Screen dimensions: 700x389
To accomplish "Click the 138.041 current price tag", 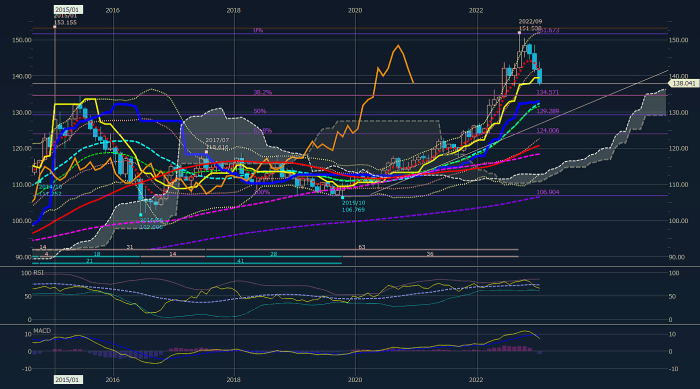I will 683,84.
